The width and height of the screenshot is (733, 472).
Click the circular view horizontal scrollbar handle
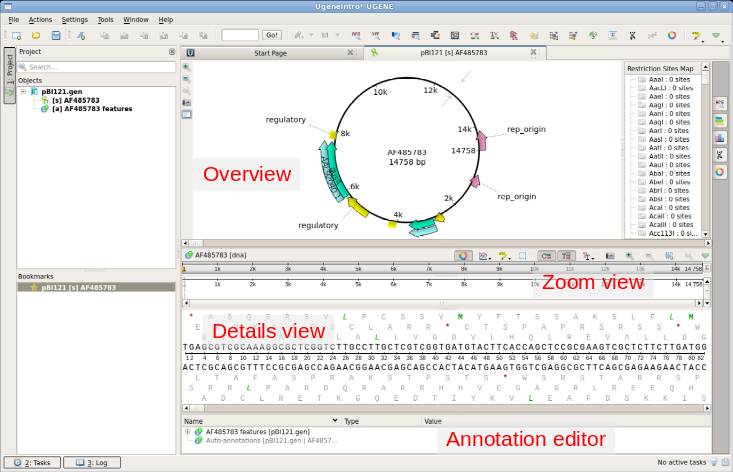point(196,243)
